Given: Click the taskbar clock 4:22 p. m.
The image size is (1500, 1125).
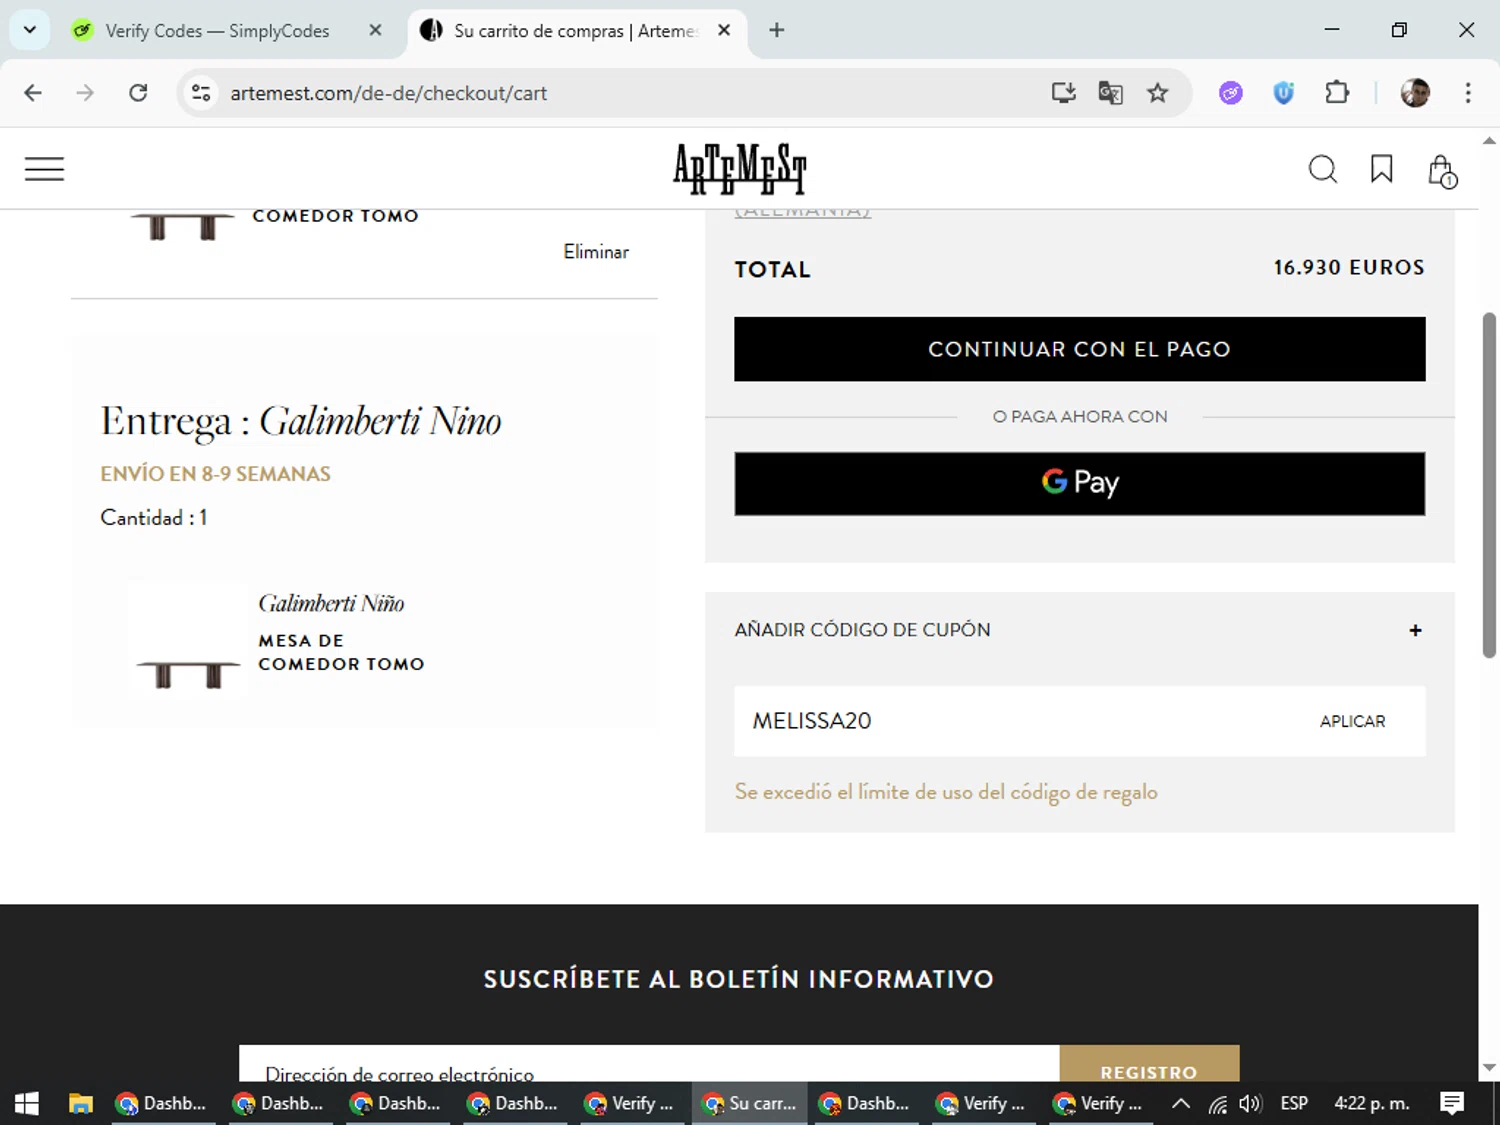Looking at the screenshot, I should 1372,1103.
